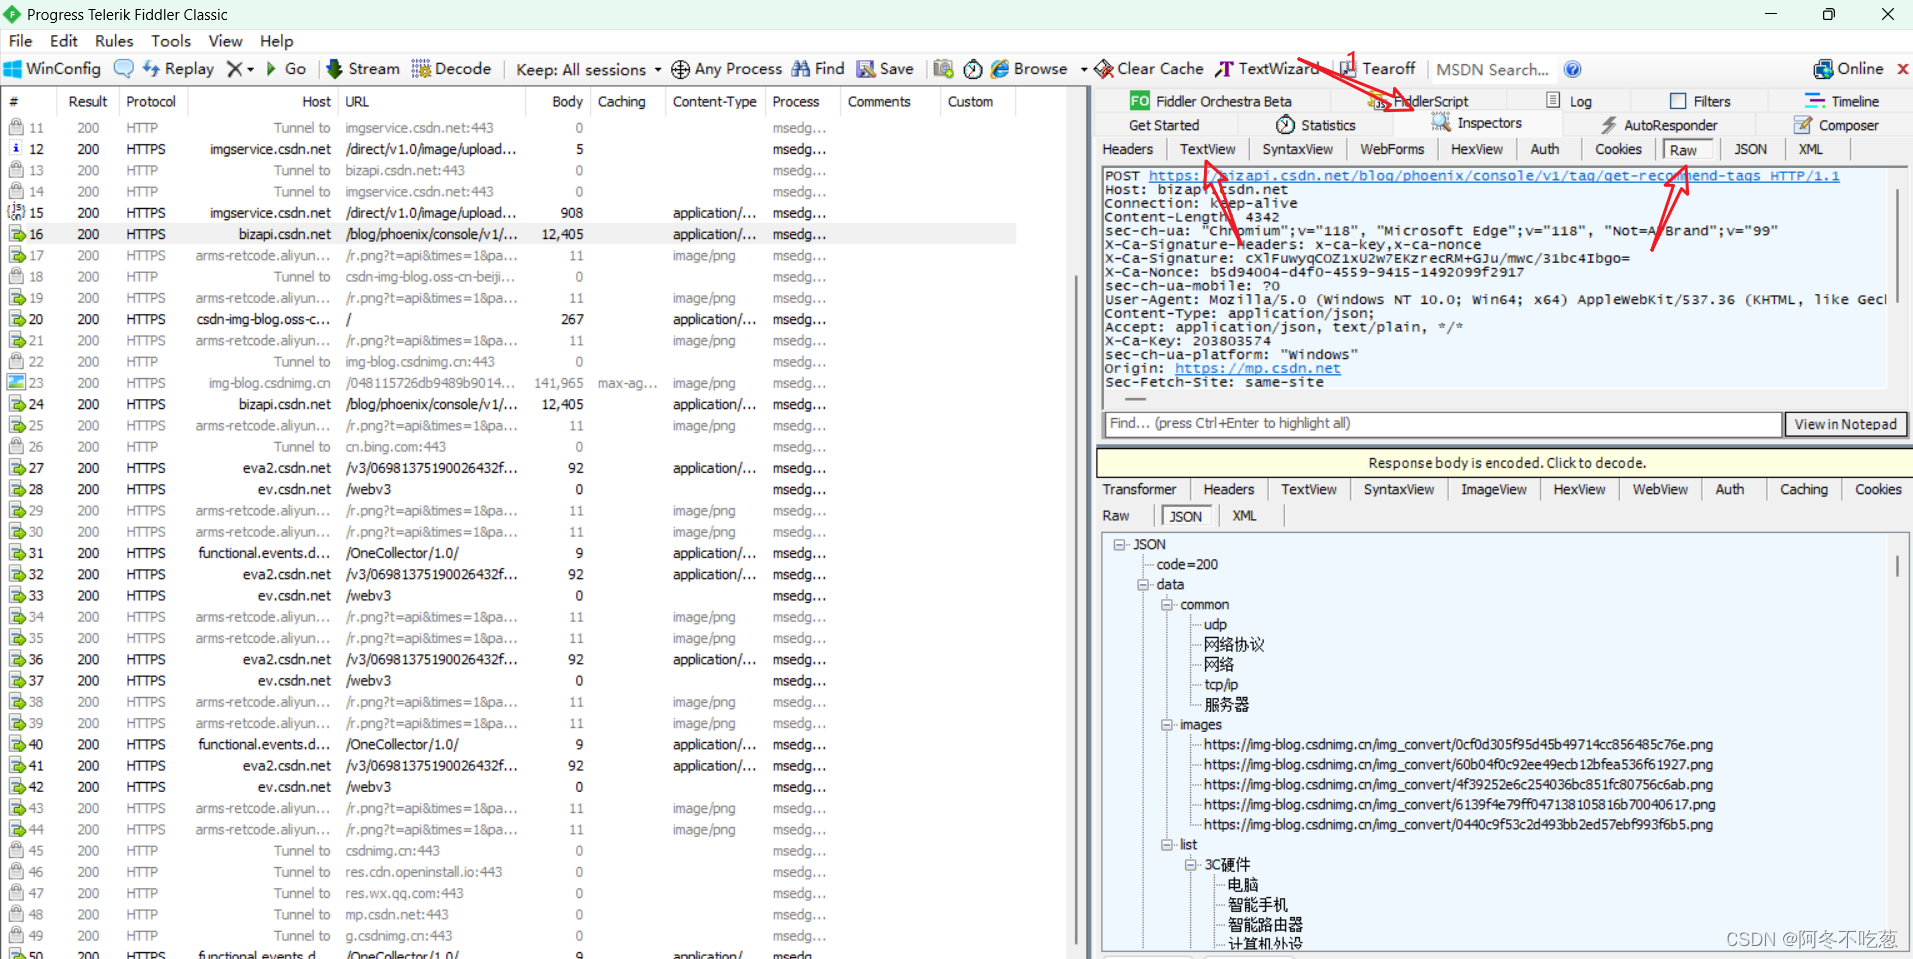1913x959 pixels.
Task: Sort sessions by the Host column header
Action: click(x=316, y=101)
